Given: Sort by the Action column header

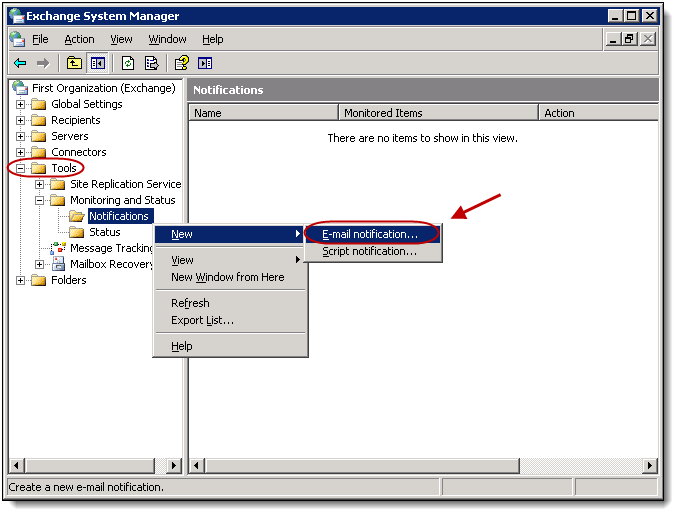Looking at the screenshot, I should (x=599, y=113).
